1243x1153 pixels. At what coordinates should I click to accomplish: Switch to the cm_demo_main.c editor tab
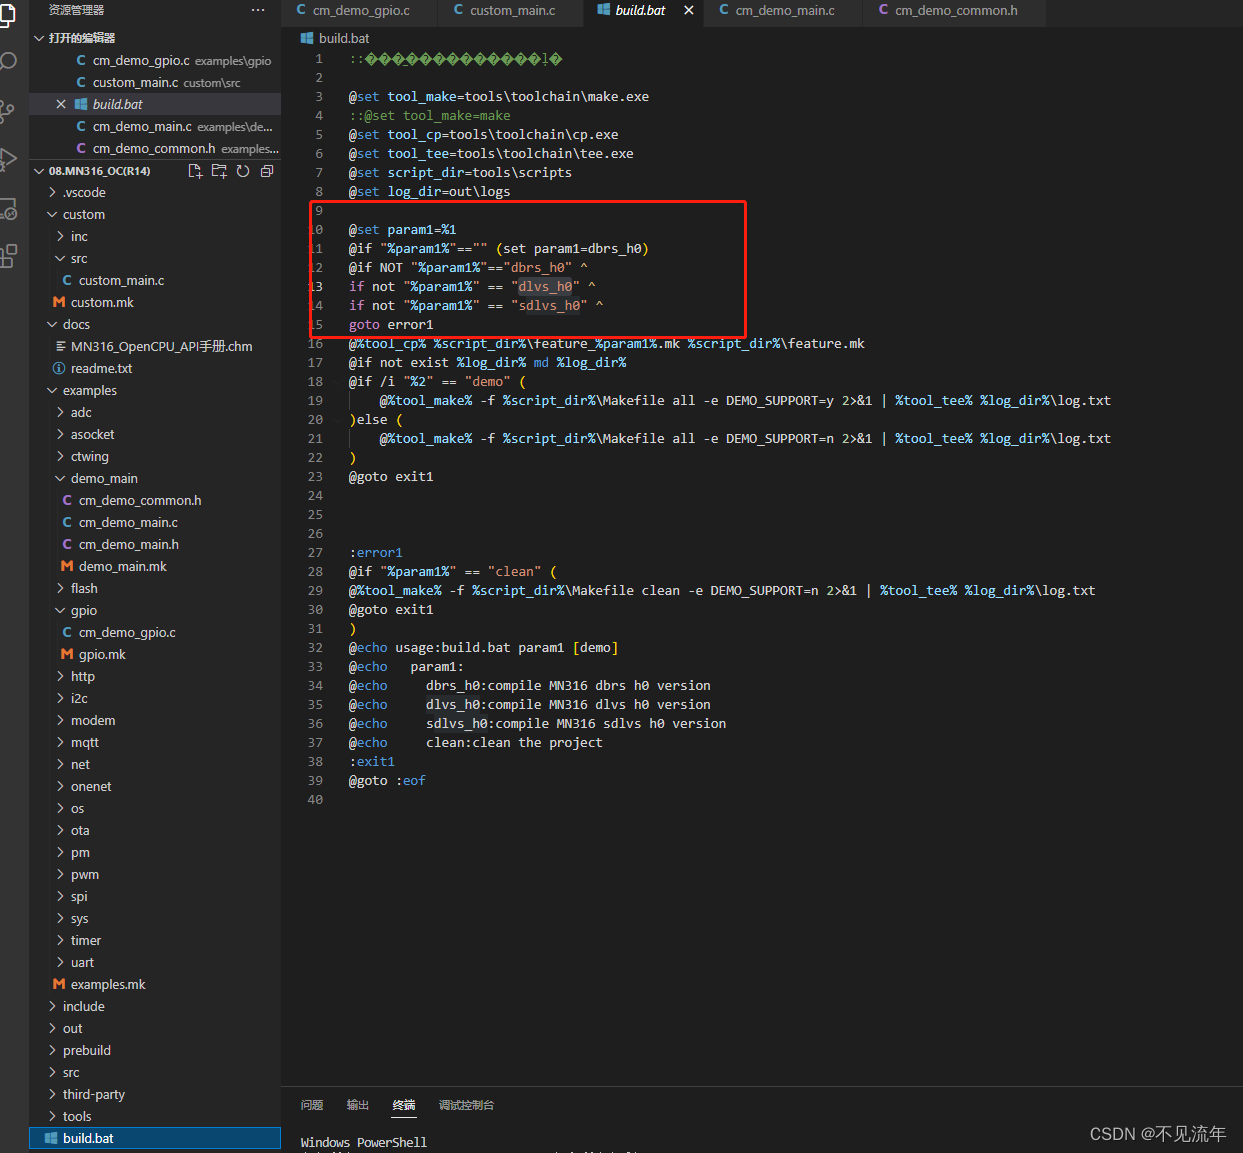(x=784, y=11)
